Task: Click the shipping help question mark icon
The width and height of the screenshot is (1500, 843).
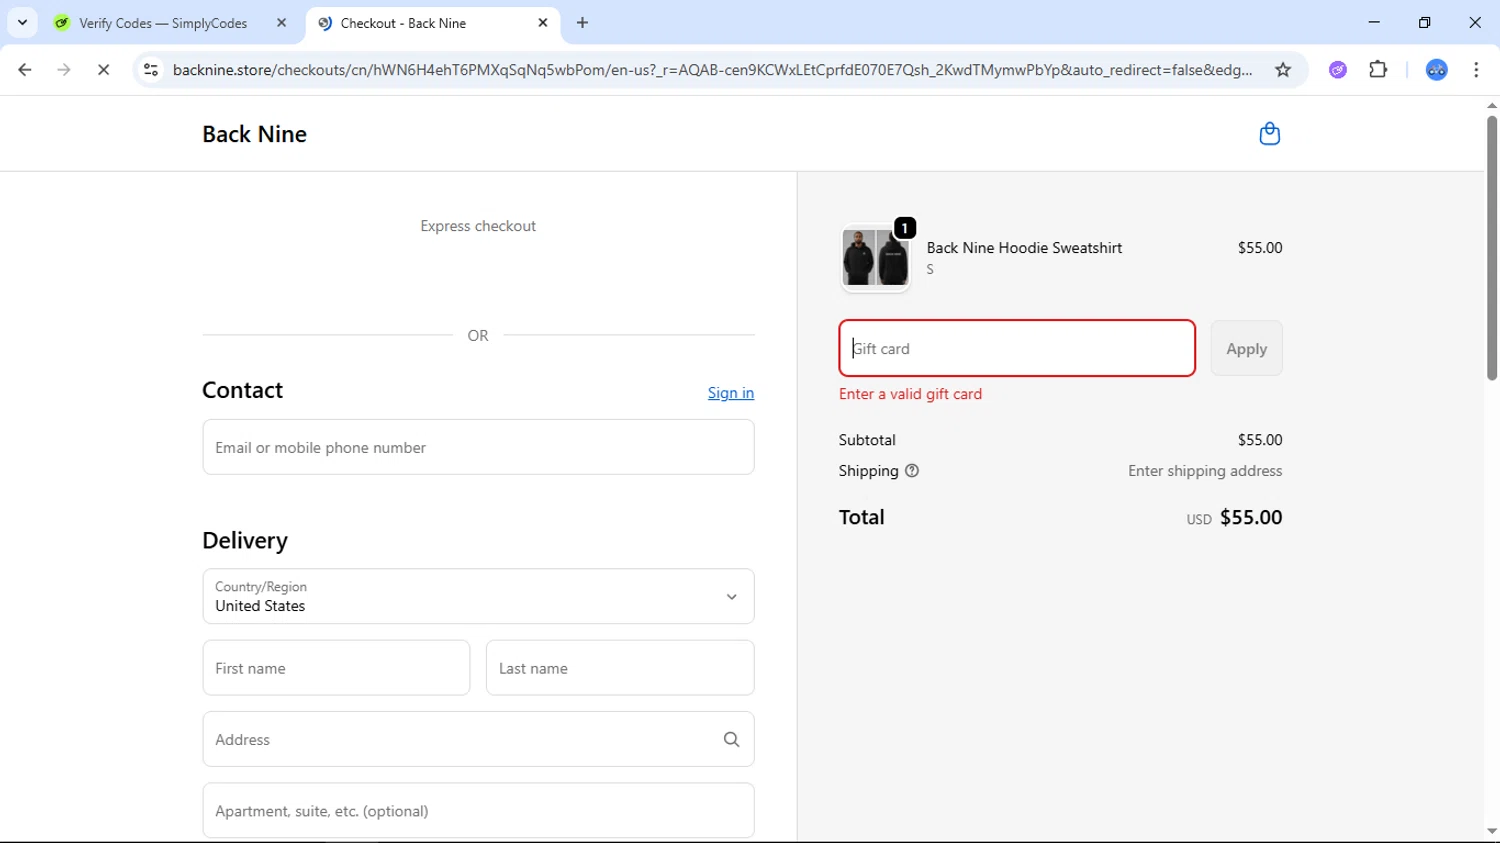Action: pyautogui.click(x=912, y=471)
